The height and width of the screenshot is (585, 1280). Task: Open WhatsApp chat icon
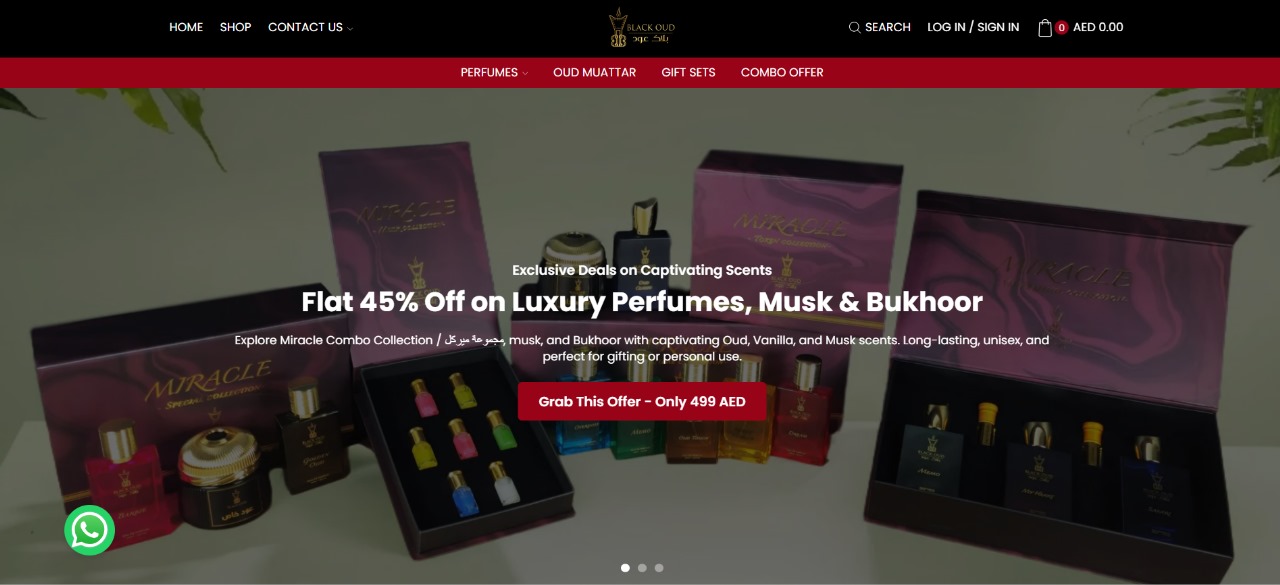point(90,530)
